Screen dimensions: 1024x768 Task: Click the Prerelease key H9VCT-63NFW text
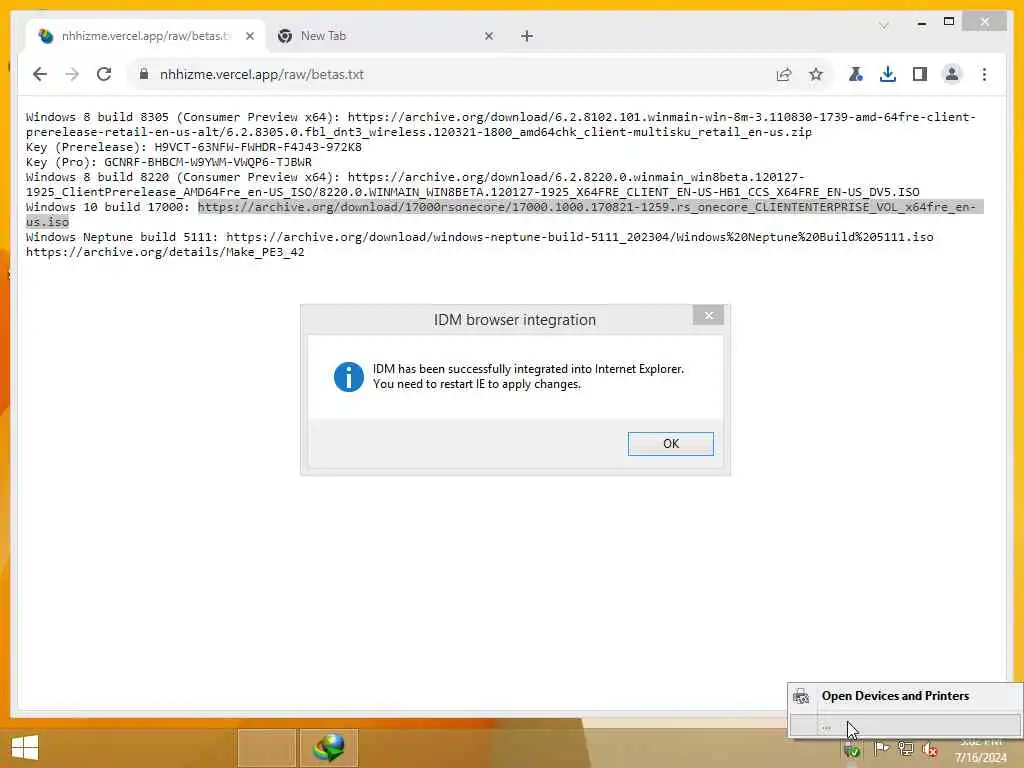pos(258,147)
